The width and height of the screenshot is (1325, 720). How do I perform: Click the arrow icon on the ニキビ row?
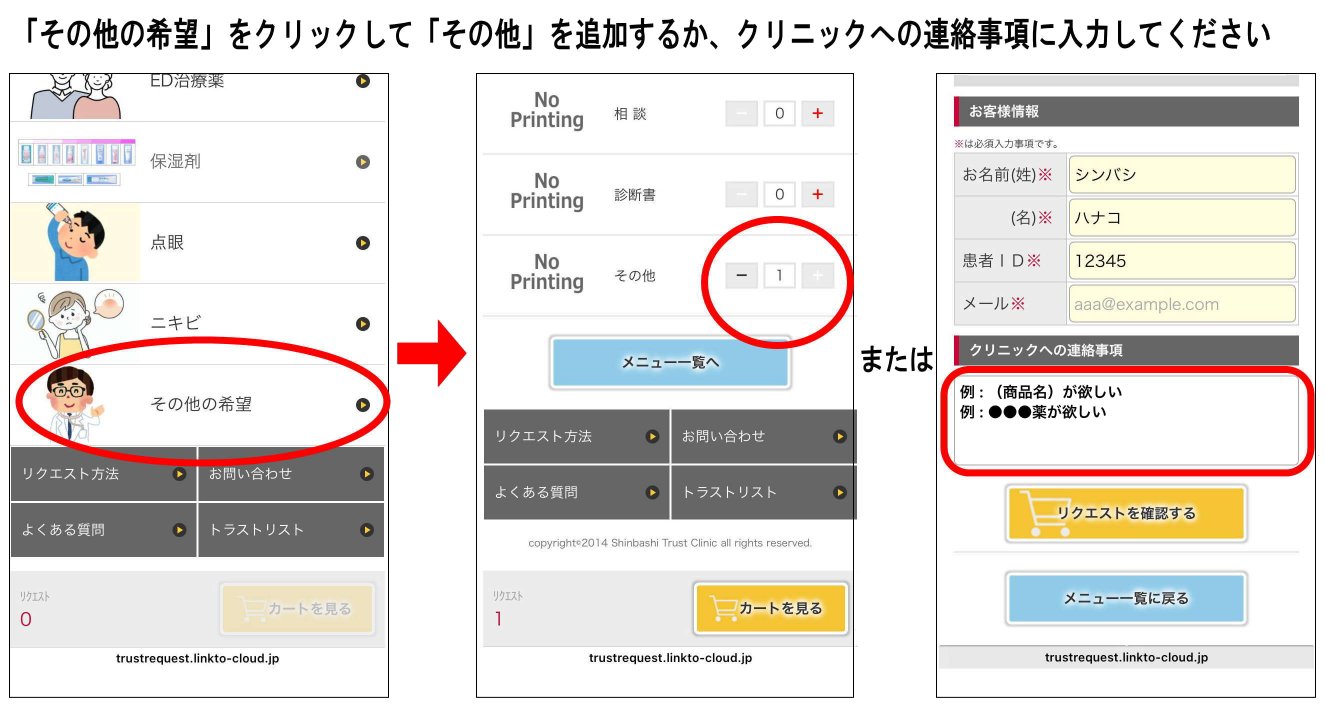[363, 324]
